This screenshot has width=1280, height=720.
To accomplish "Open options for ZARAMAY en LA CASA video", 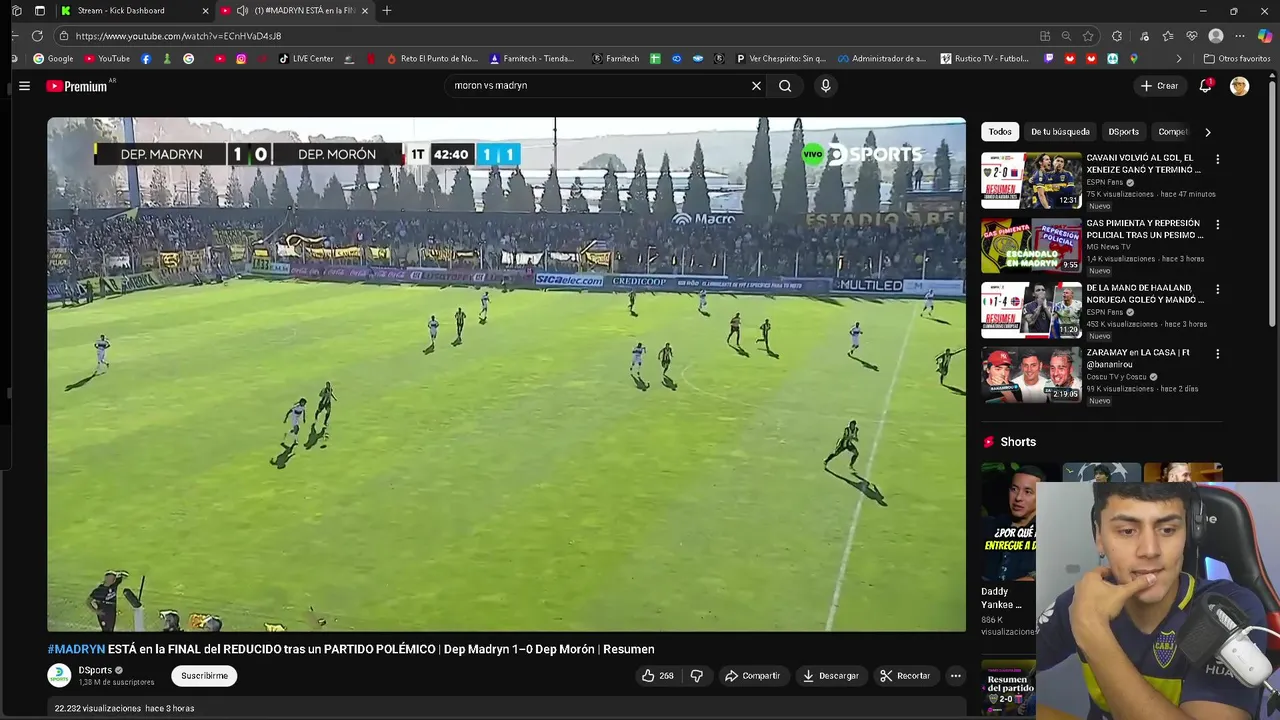I will tap(1217, 354).
